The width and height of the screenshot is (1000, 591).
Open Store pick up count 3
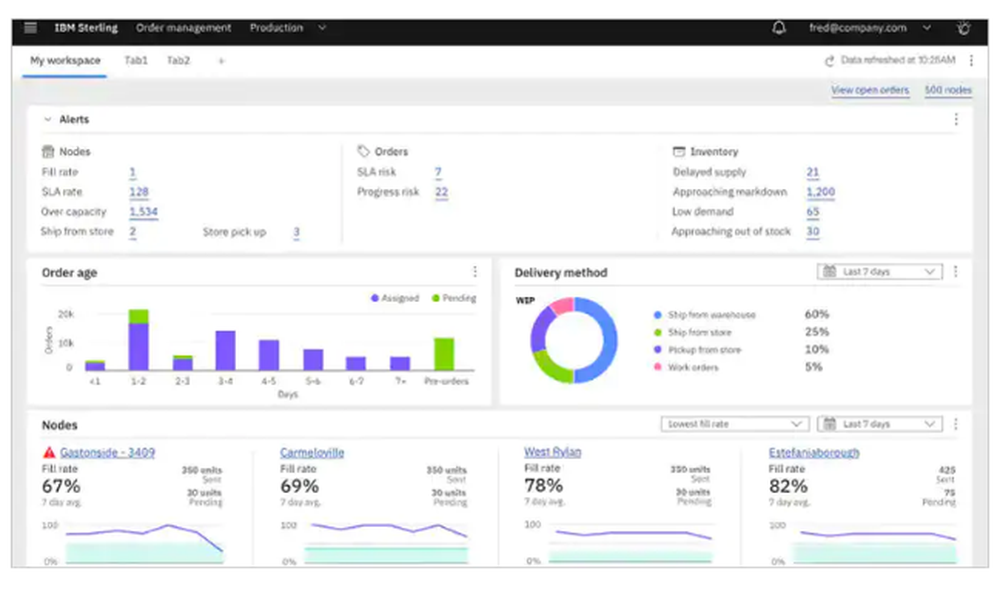297,232
